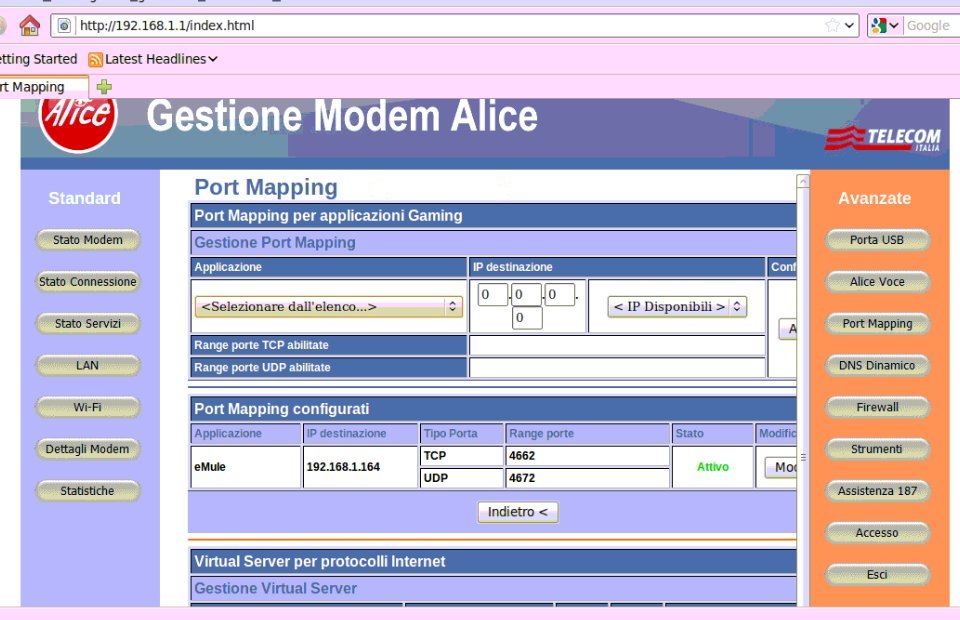Click the address bar URL field
Image resolution: width=960 pixels, height=620 pixels.
click(x=449, y=25)
